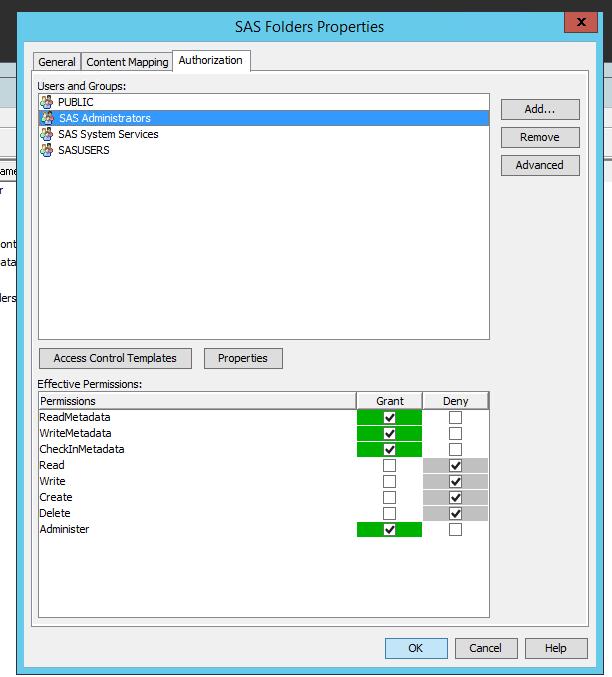This screenshot has width=612, height=677.
Task: Click the Delete permission label
Action: 55,513
